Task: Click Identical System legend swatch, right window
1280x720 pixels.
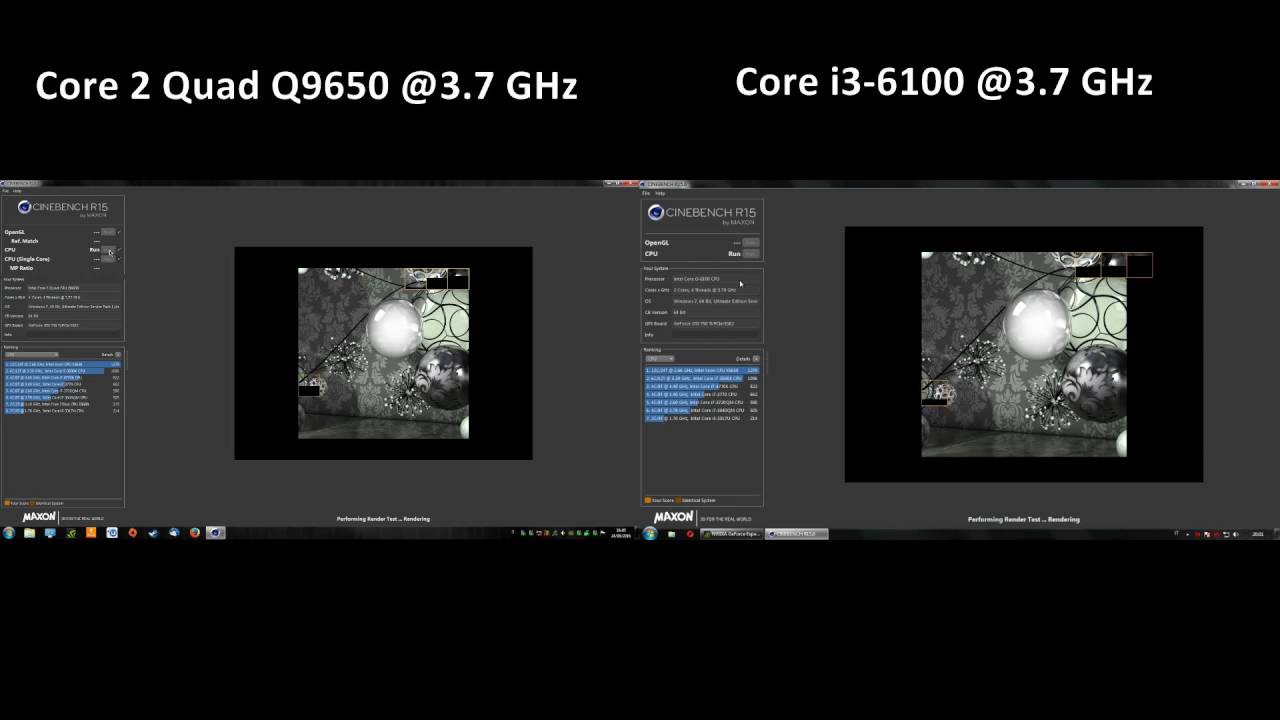Action: point(680,500)
